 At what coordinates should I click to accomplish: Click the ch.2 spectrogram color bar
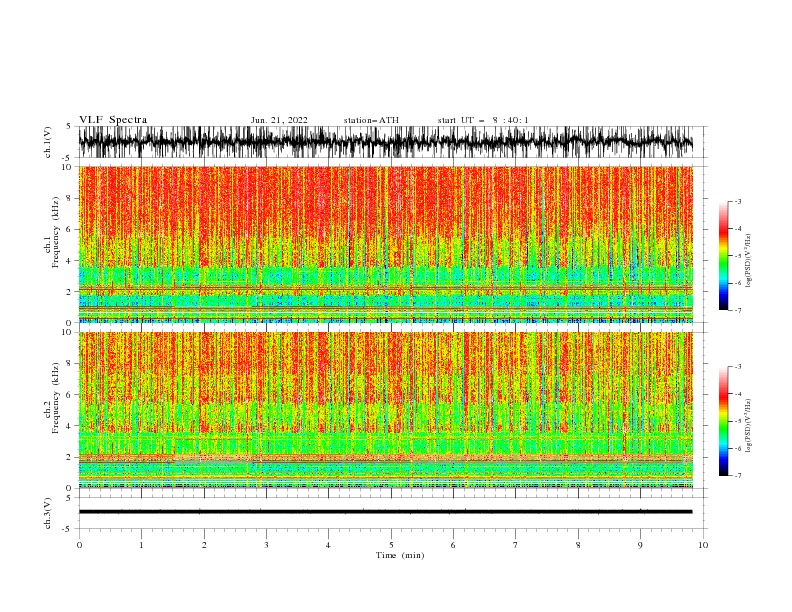(724, 421)
